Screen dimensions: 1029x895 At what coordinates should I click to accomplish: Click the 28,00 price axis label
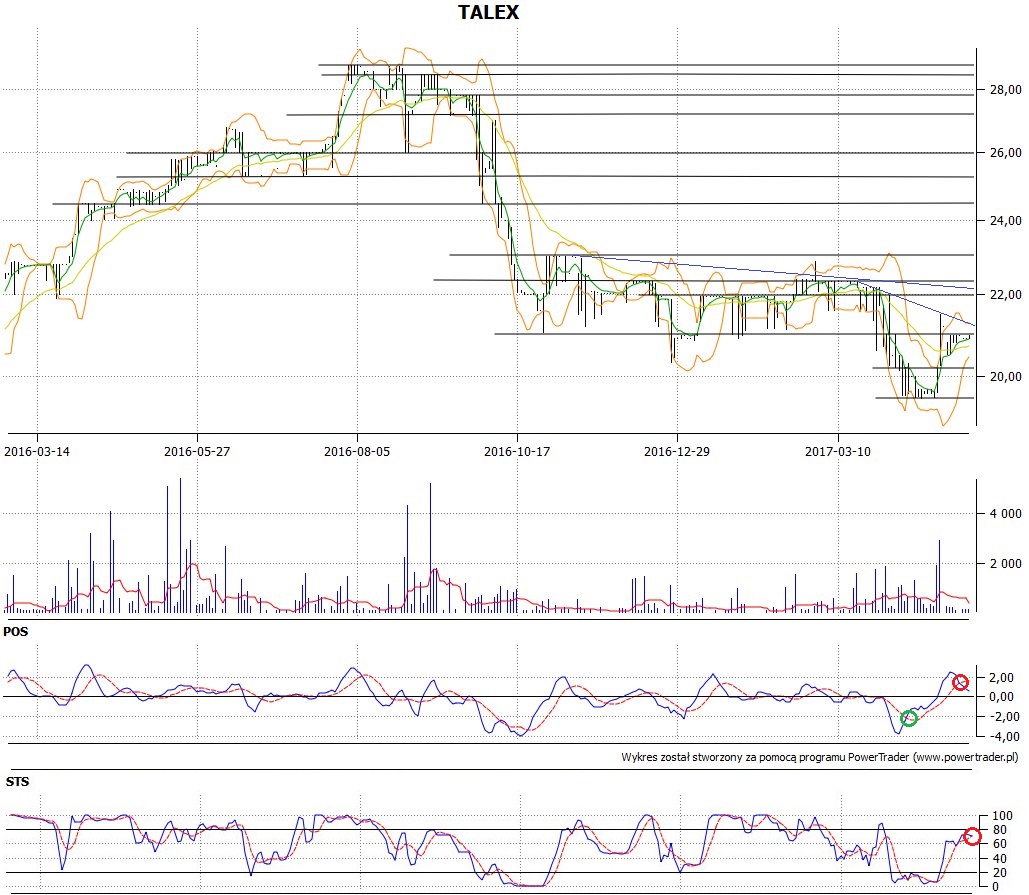[1005, 89]
